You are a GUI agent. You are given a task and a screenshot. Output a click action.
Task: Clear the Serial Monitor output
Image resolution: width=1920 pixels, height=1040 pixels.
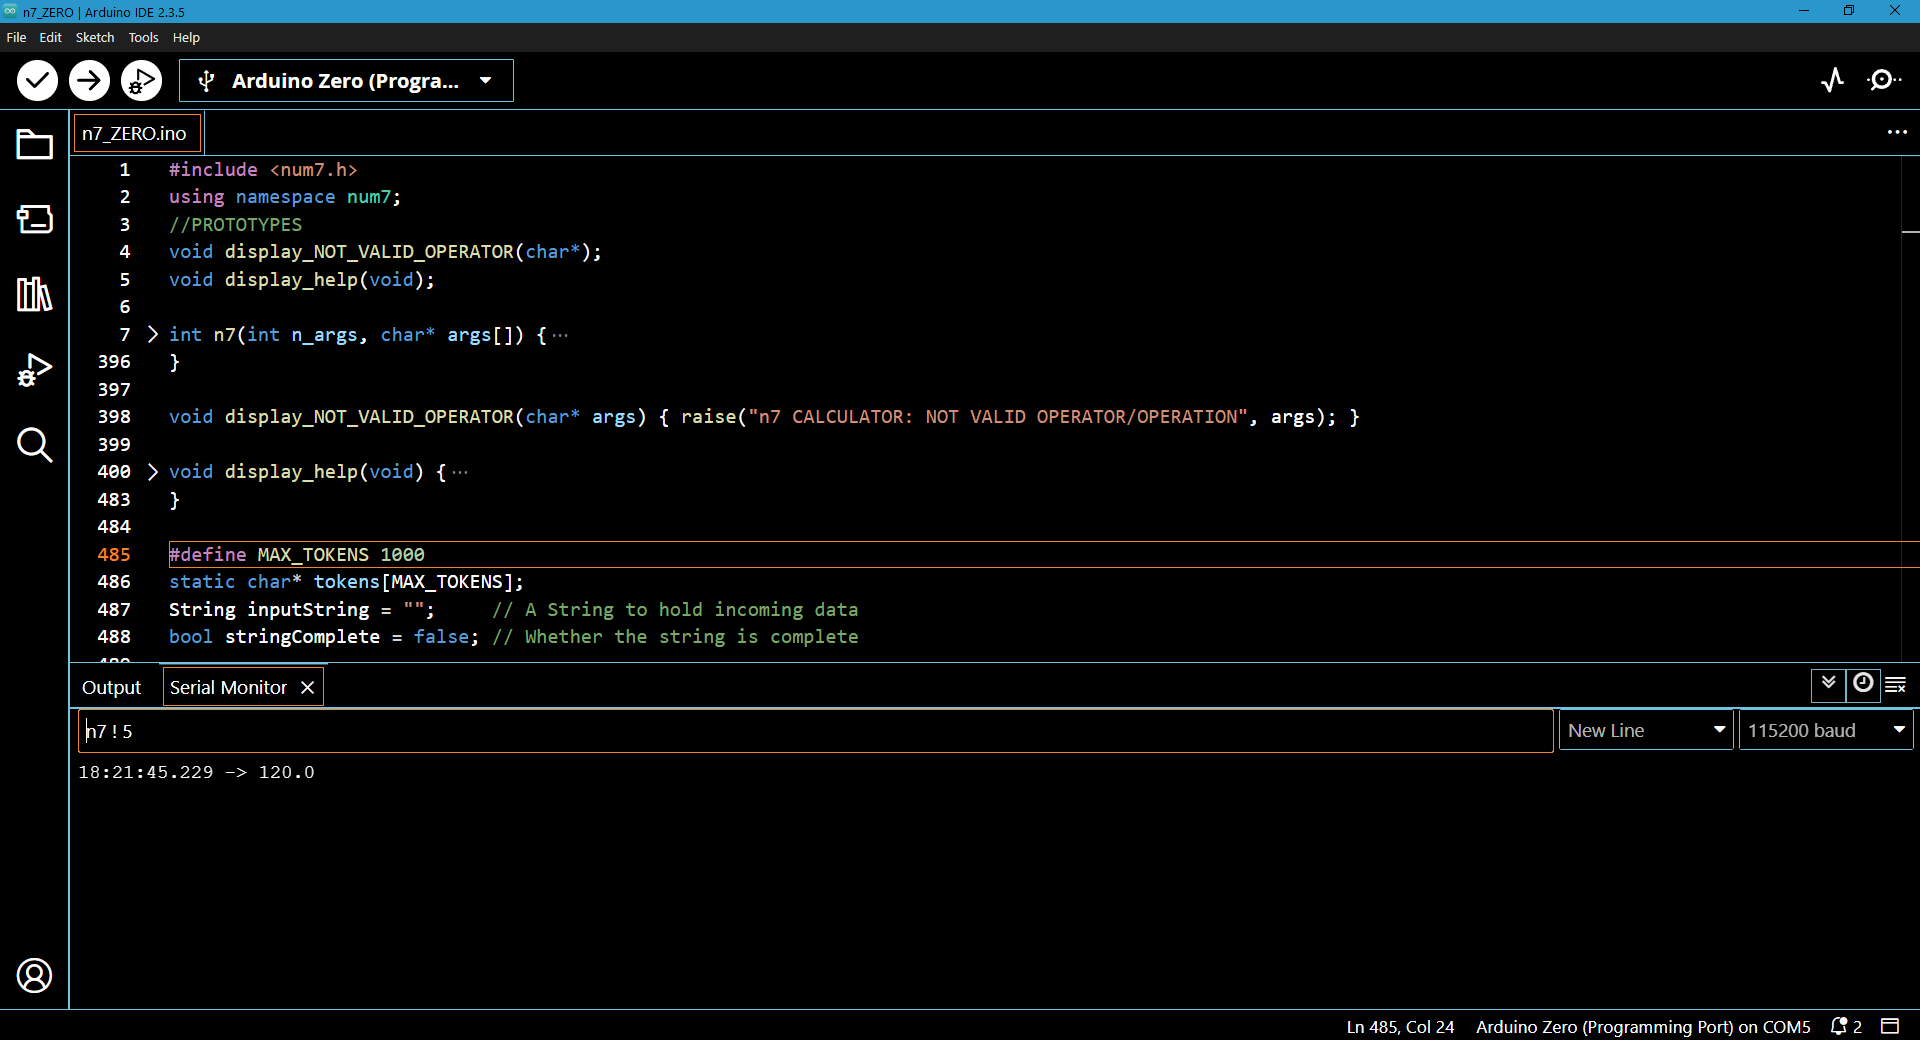tap(1896, 684)
